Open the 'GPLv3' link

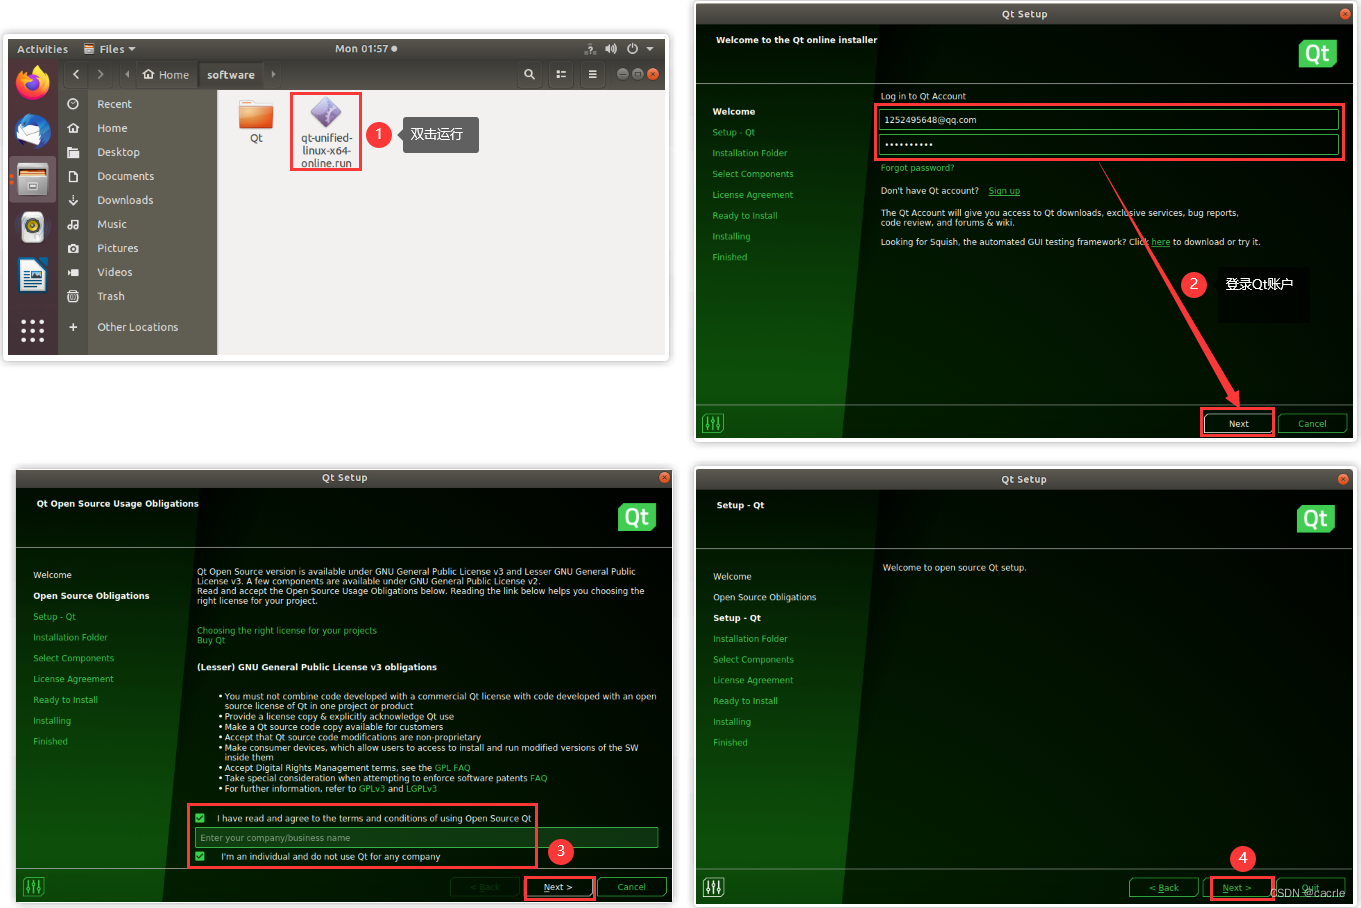point(372,788)
